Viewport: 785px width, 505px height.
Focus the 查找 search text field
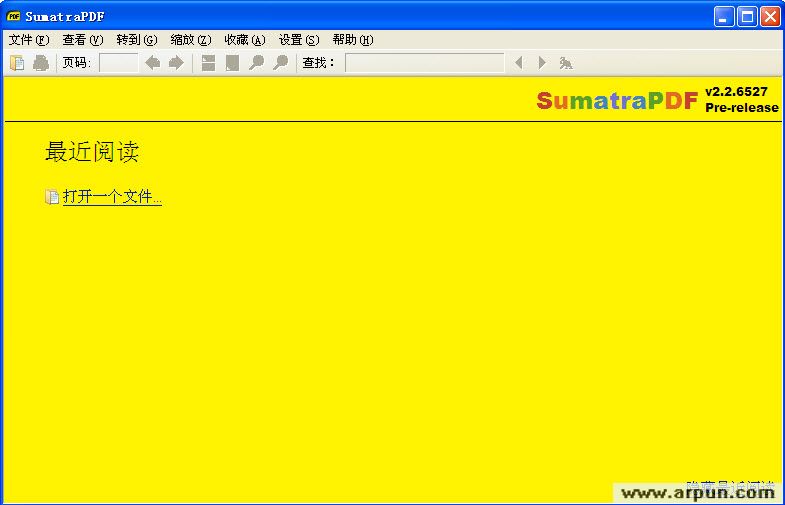tap(425, 63)
